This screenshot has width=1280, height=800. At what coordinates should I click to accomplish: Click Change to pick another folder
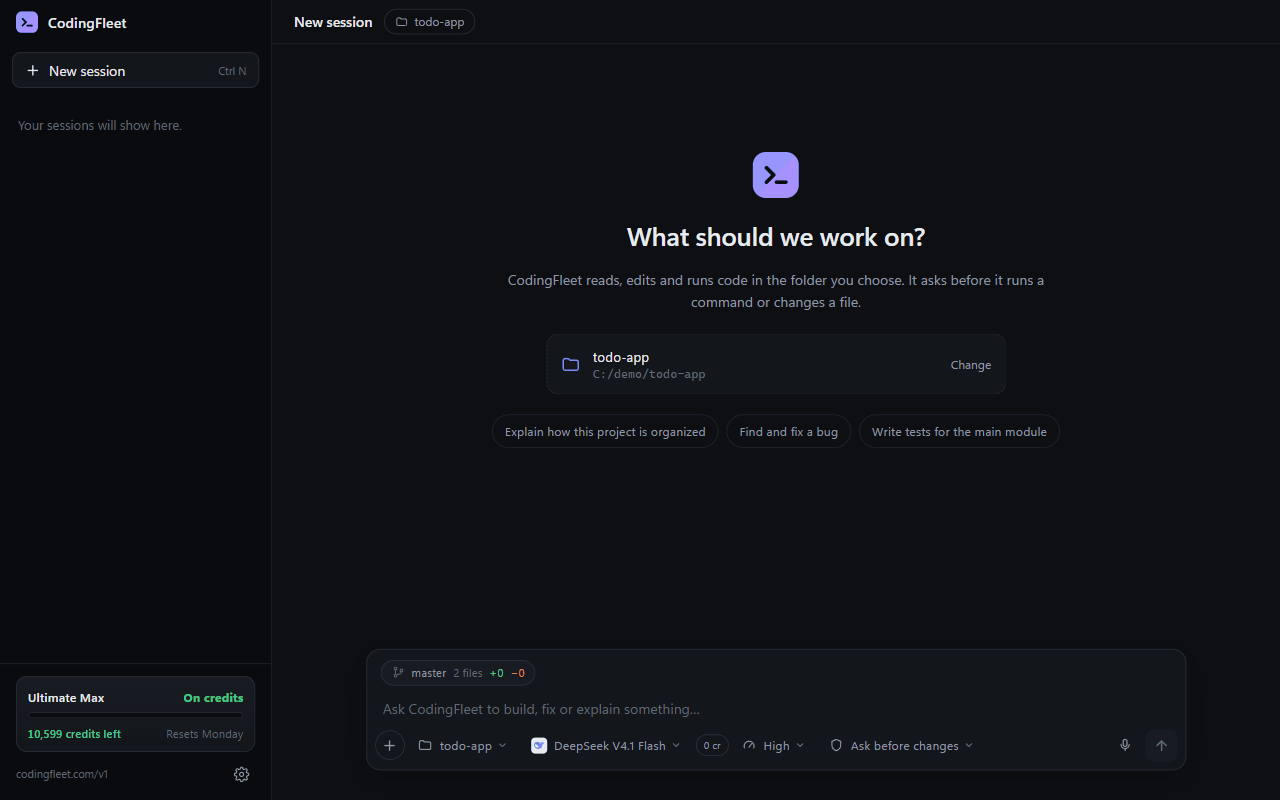pyautogui.click(x=970, y=365)
